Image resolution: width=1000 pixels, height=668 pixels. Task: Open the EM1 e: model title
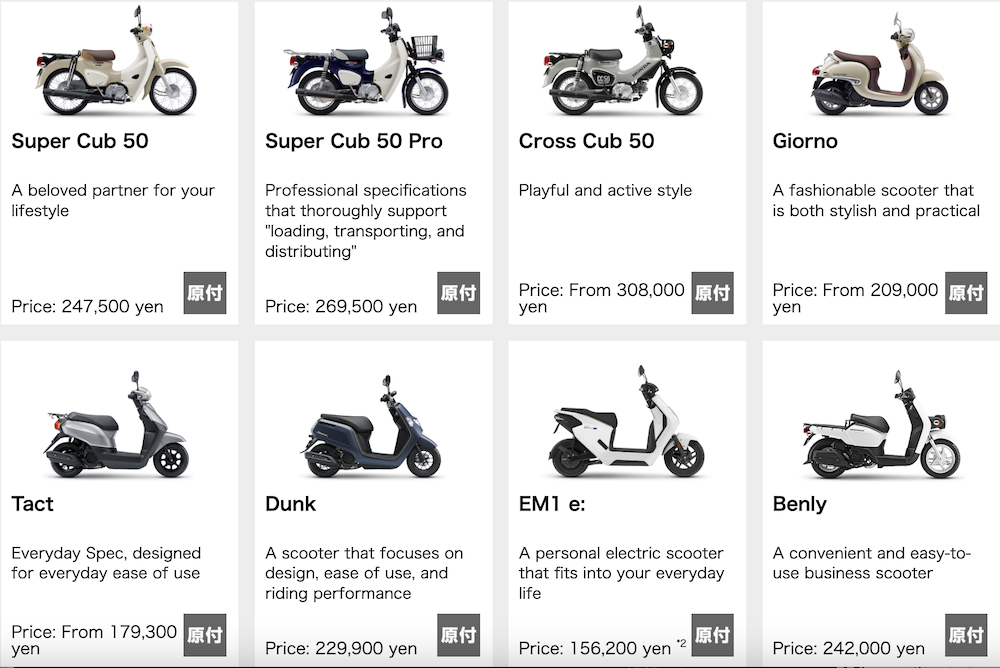point(552,504)
